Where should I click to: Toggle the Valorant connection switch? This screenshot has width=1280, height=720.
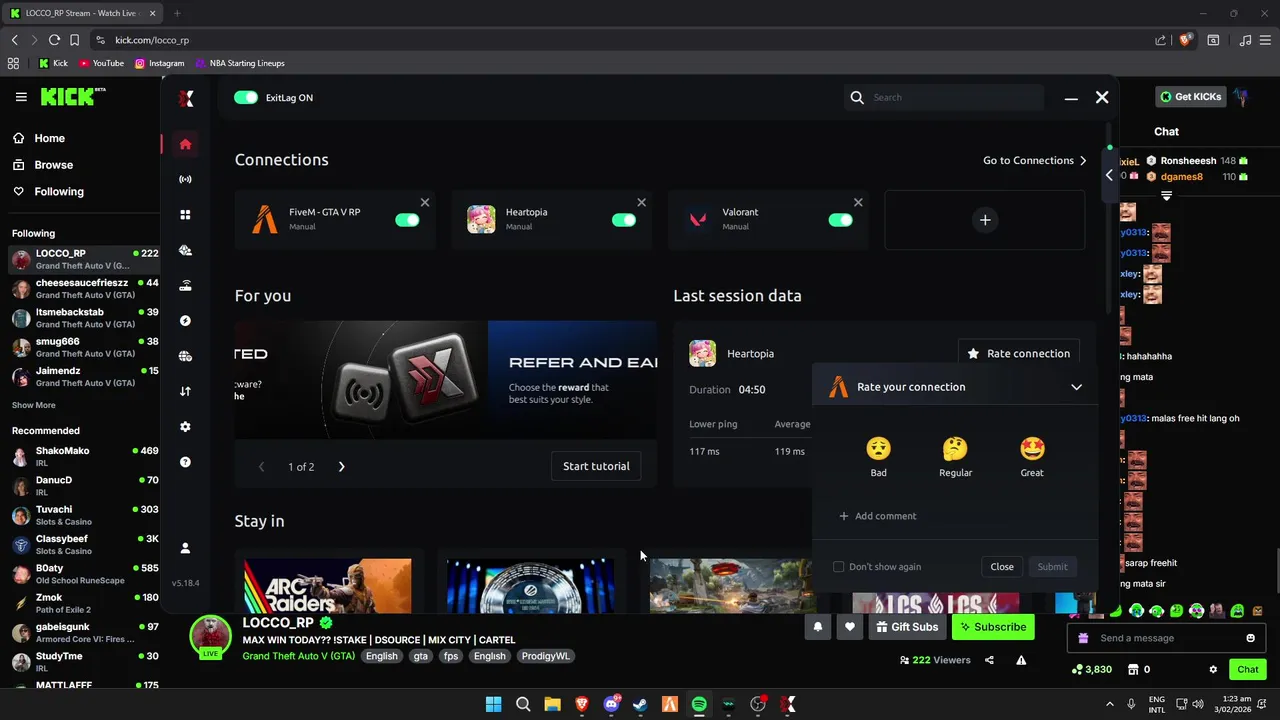840,220
